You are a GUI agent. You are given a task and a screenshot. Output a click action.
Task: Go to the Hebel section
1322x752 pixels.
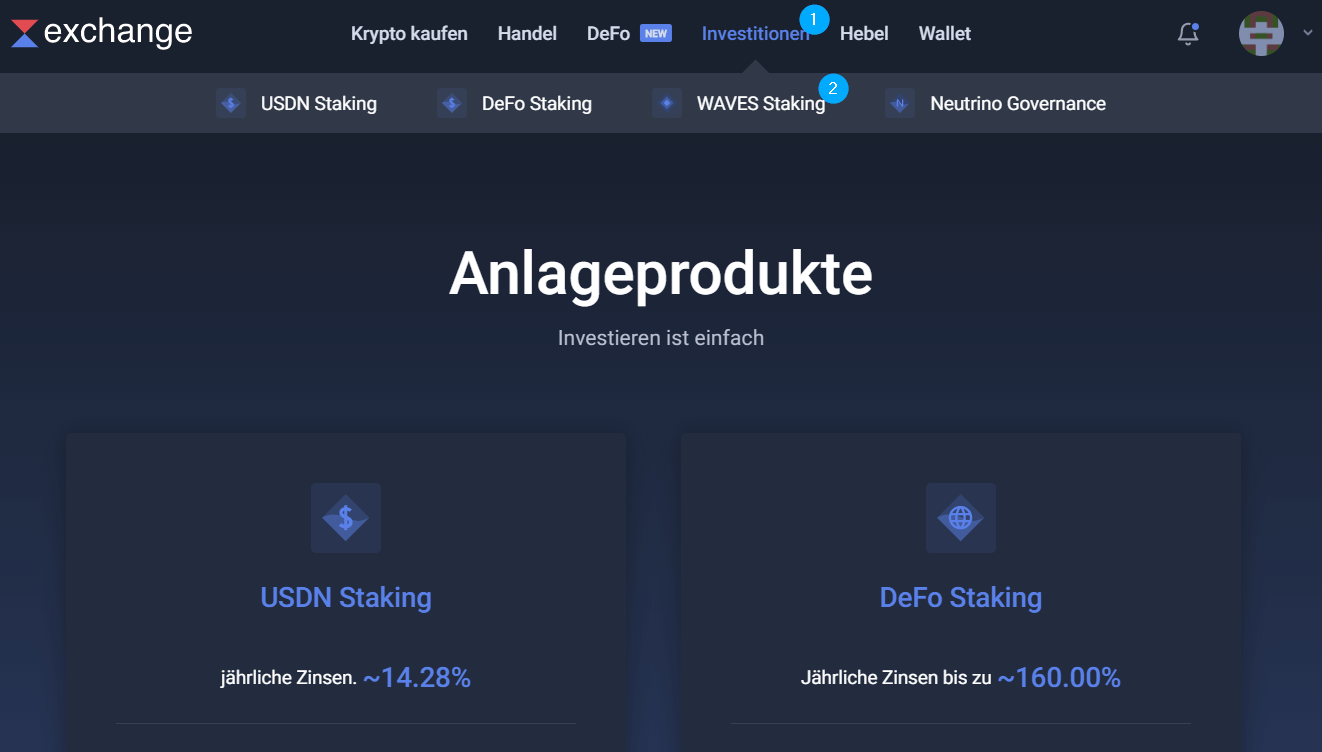[864, 34]
